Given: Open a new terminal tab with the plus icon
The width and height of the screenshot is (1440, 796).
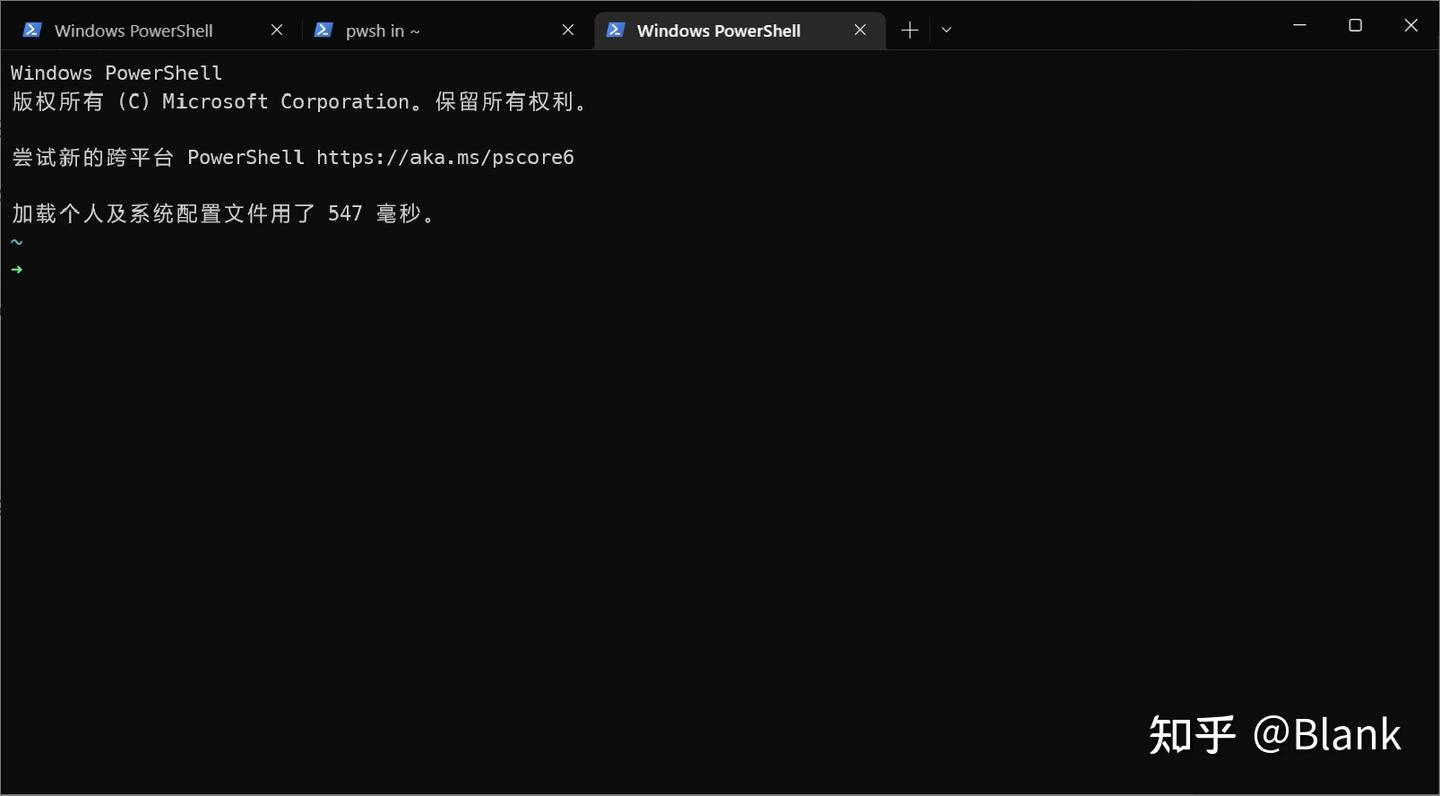Looking at the screenshot, I should 909,30.
